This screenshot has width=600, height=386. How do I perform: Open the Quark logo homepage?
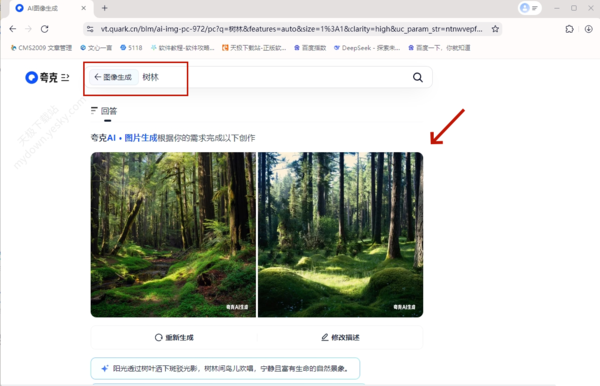(41, 78)
